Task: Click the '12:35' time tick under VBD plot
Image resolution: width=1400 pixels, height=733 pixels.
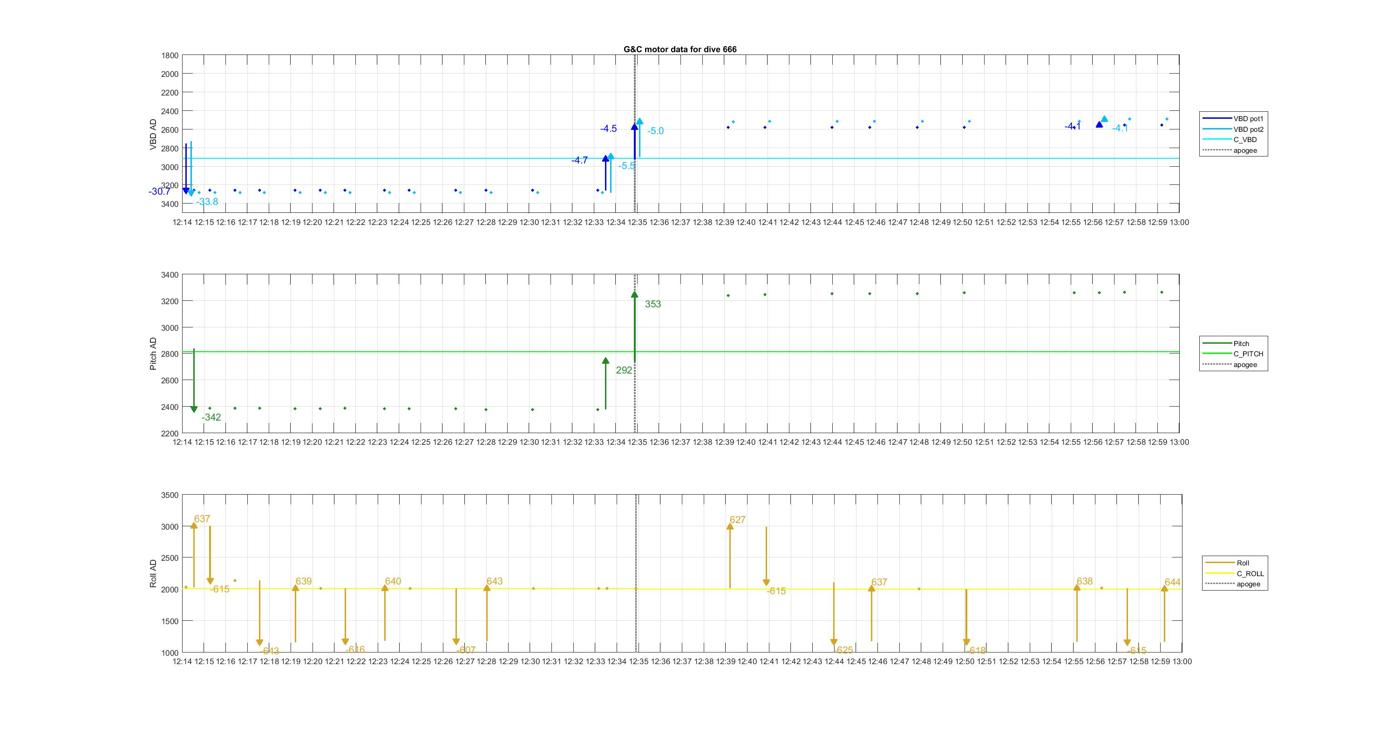Action: coord(637,222)
